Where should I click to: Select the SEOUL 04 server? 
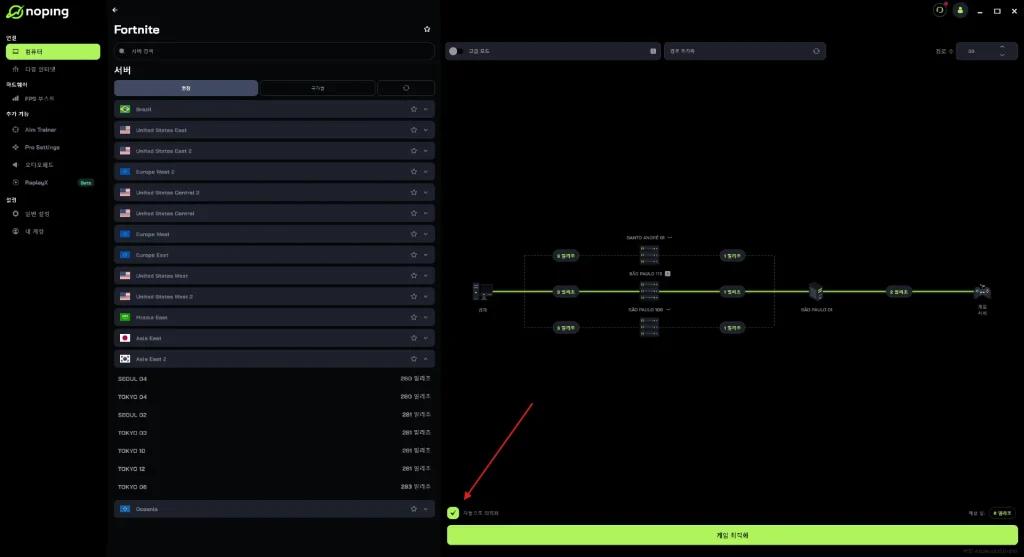pyautogui.click(x=274, y=379)
